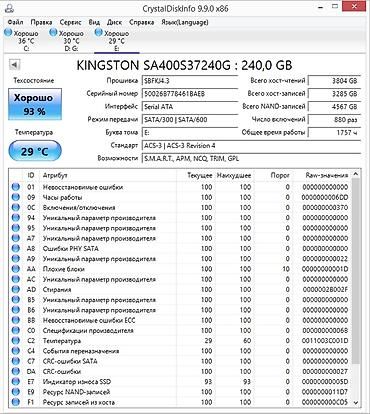370x414 pixels.
Task: Click the Хорошо 93 % health status button
Action: (35, 104)
